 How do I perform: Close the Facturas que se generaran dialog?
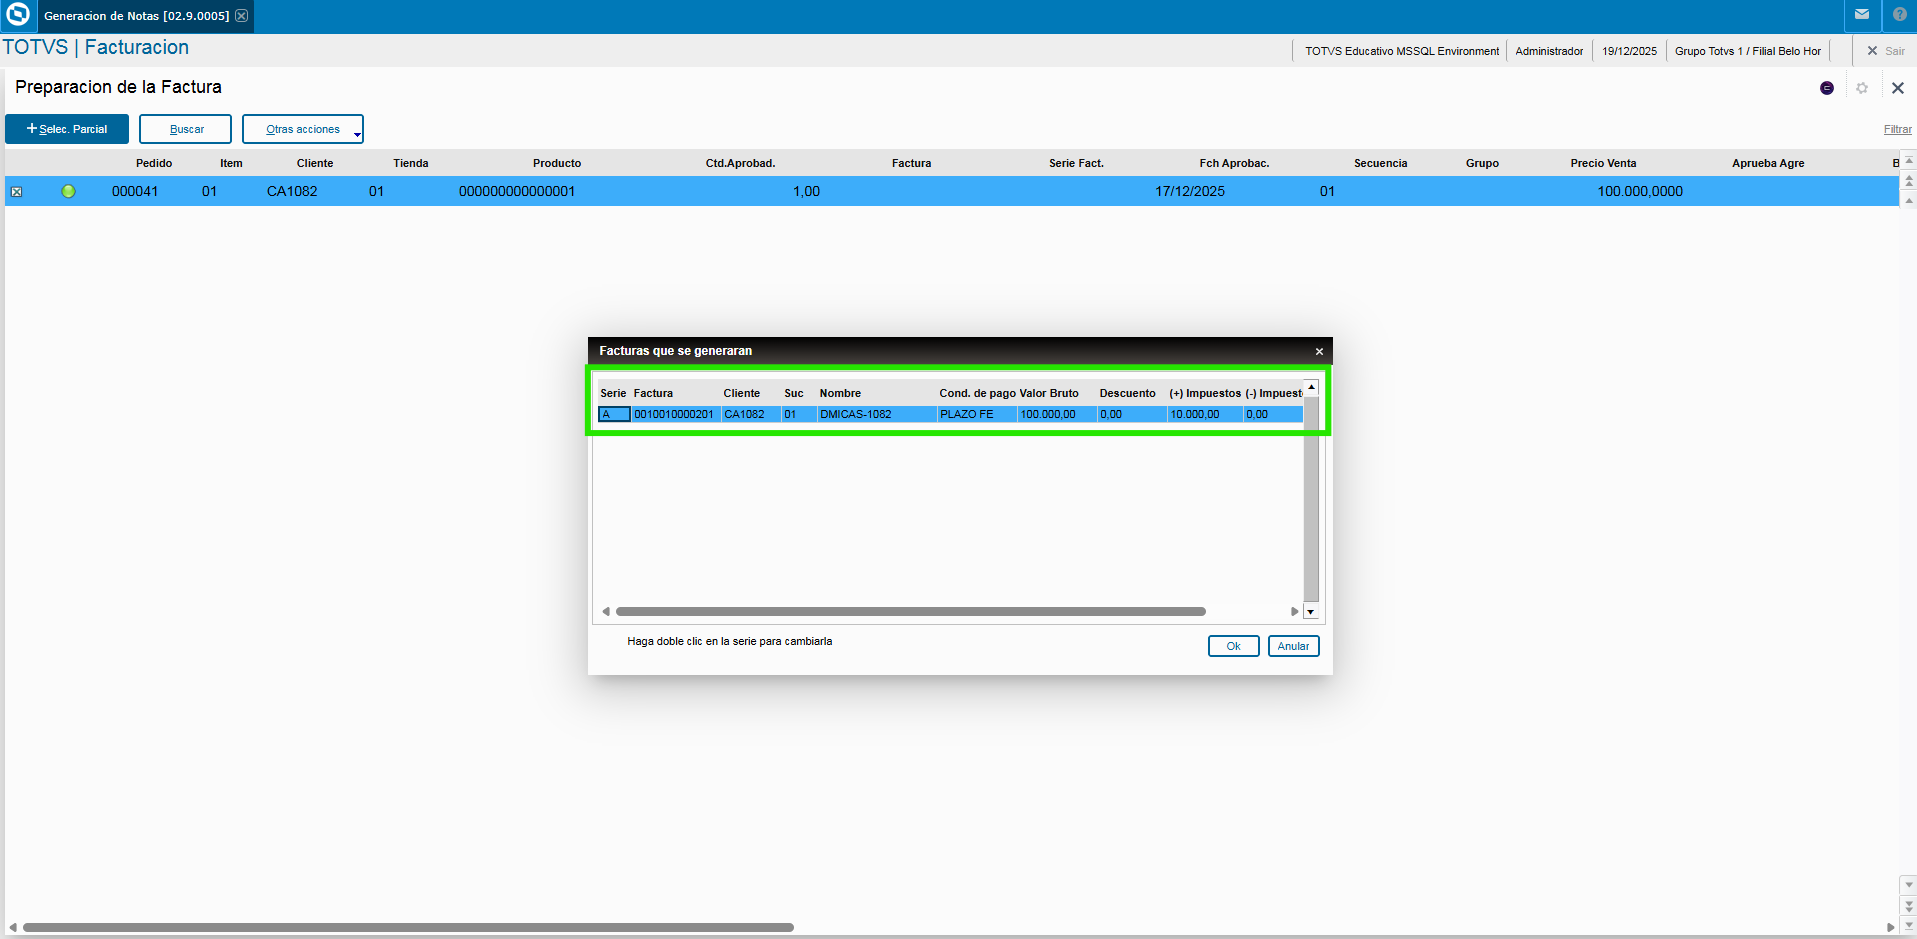pyautogui.click(x=1319, y=351)
